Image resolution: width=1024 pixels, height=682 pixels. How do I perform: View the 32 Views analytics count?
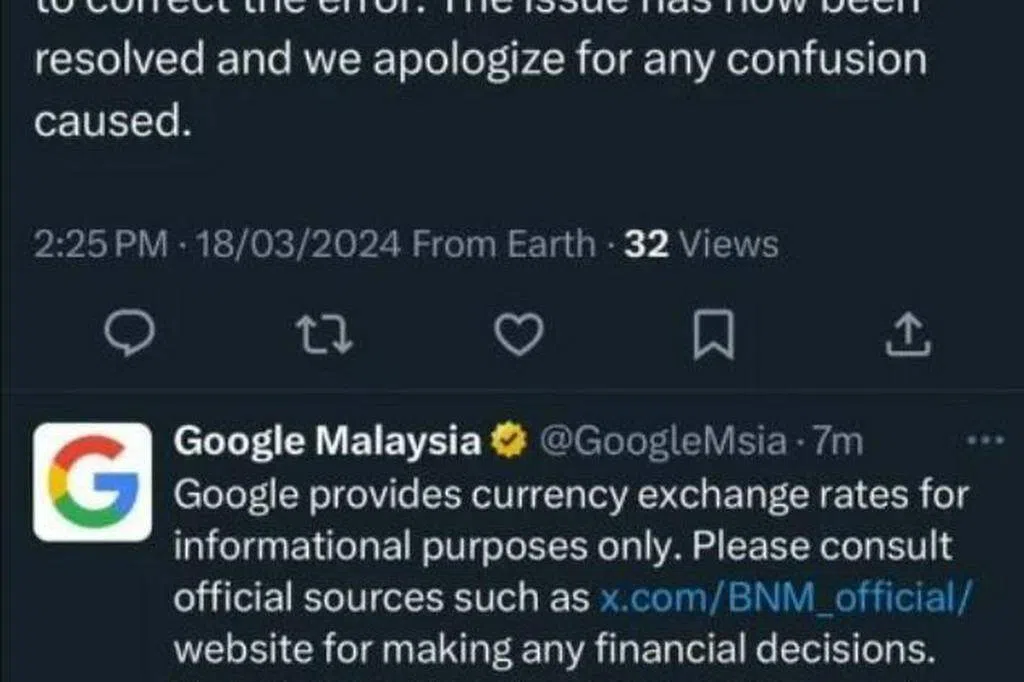(x=701, y=244)
